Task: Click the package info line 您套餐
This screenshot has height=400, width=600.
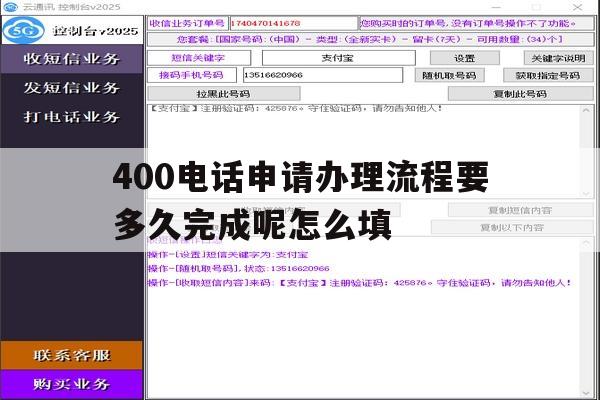Action: pyautogui.click(x=370, y=39)
